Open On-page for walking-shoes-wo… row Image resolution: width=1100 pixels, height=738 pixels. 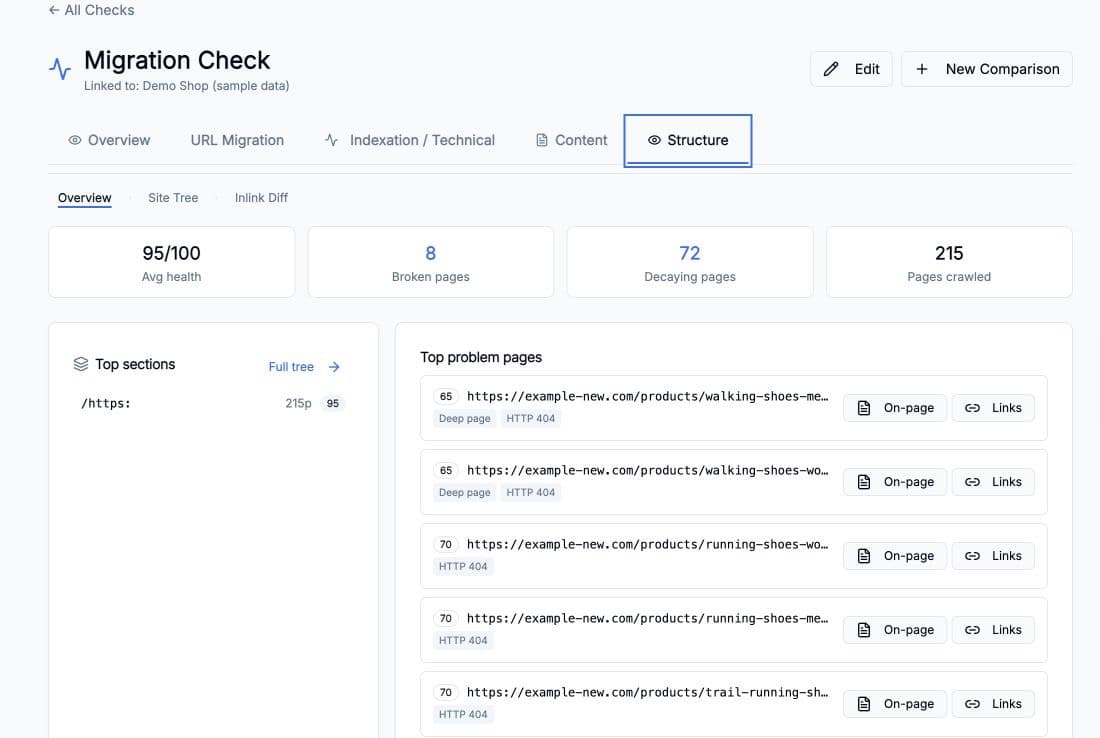(894, 482)
